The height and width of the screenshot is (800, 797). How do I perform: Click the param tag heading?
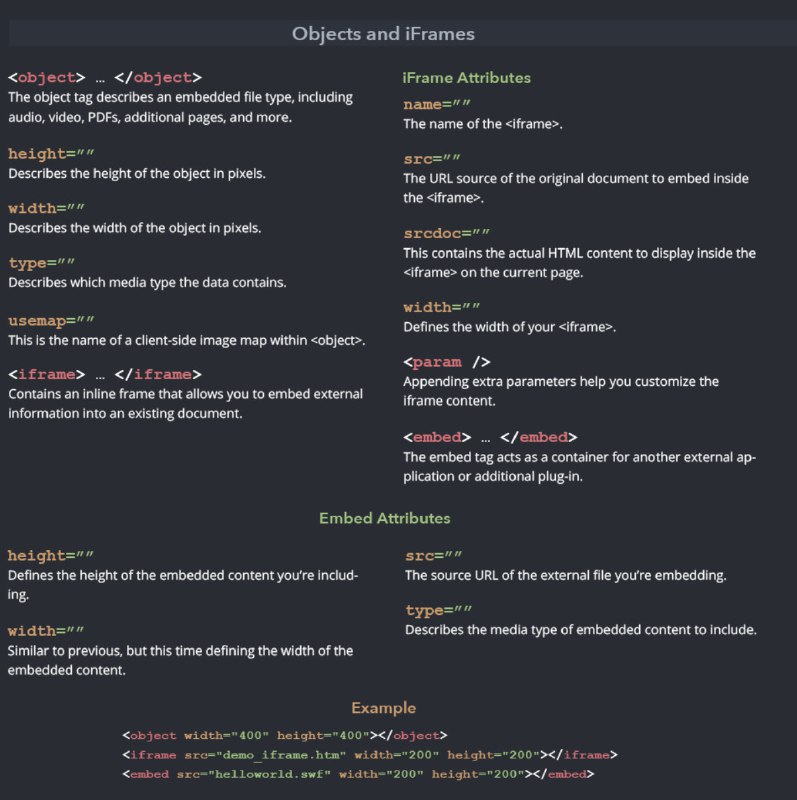pos(446,362)
